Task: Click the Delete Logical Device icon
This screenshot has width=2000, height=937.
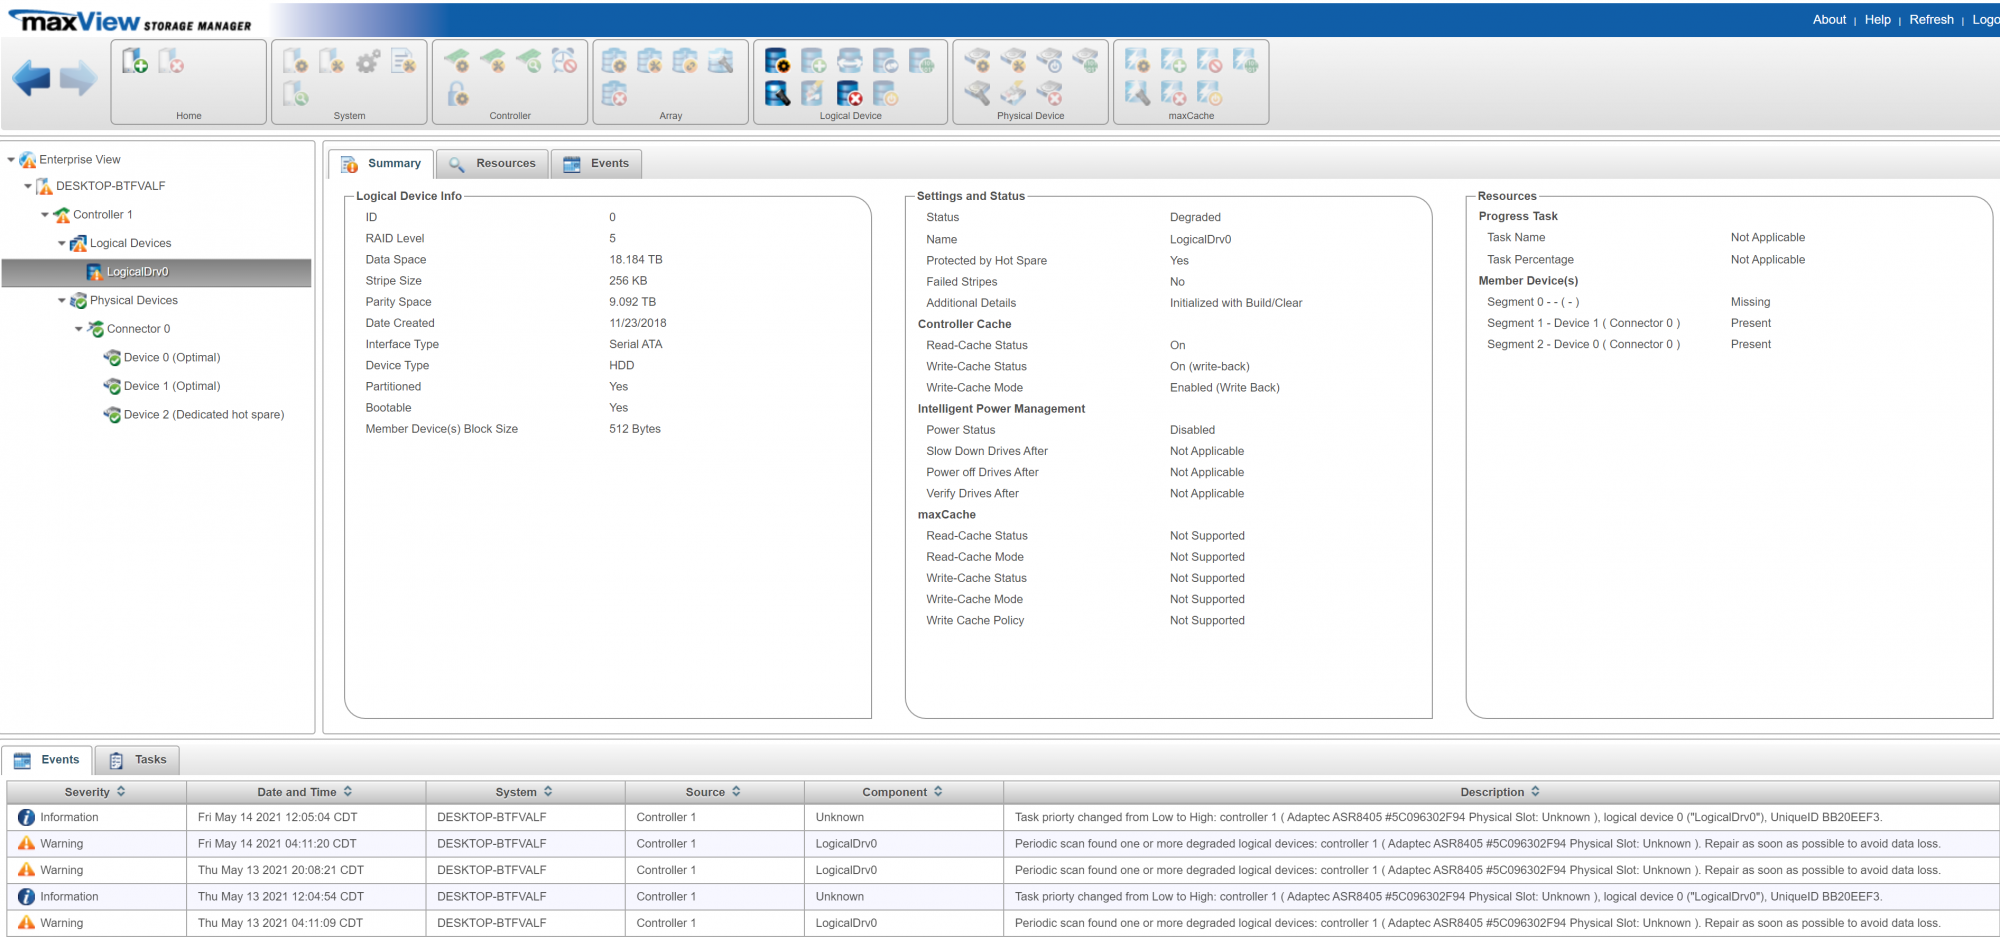Action: click(849, 94)
